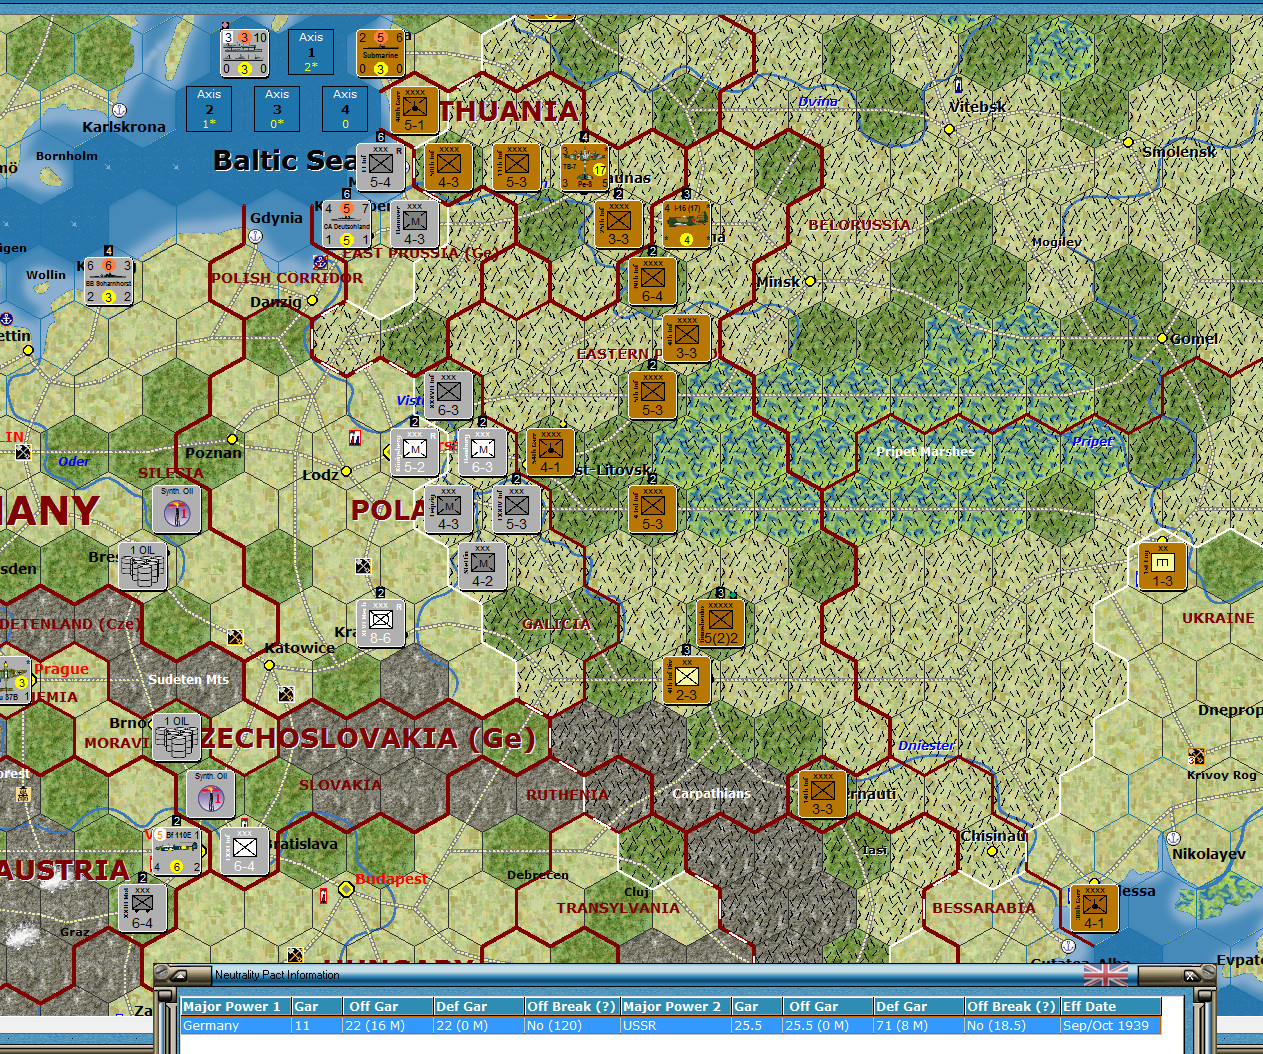The width and height of the screenshot is (1263, 1054).
Task: Click the Budapest capital city marker
Action: click(x=346, y=889)
